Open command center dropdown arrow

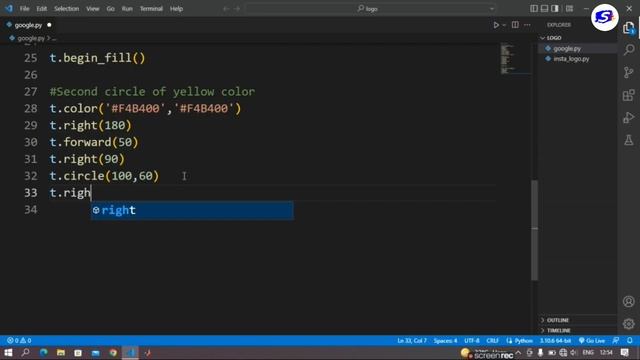point(492,9)
